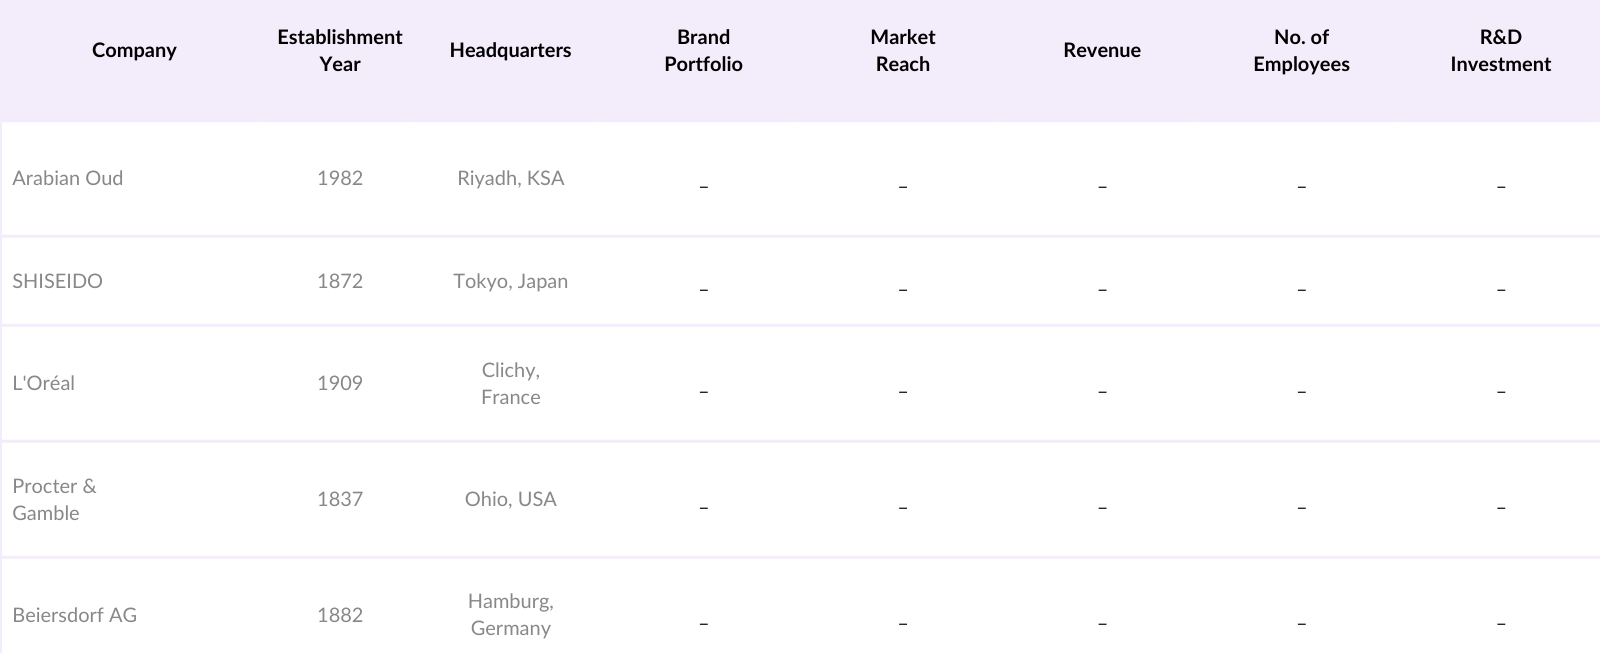This screenshot has height=653, width=1600.
Task: Click the Hamburg, Germany headquarters cell
Action: [x=510, y=614]
